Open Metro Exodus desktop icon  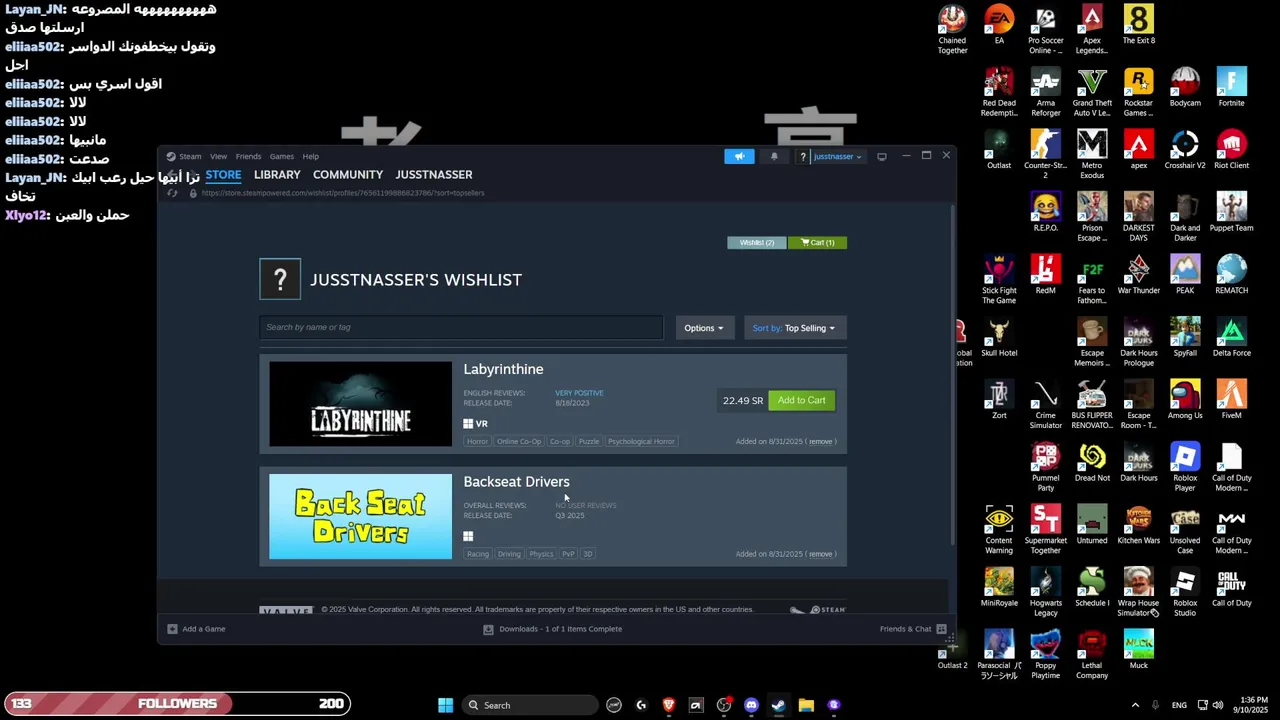click(1092, 155)
